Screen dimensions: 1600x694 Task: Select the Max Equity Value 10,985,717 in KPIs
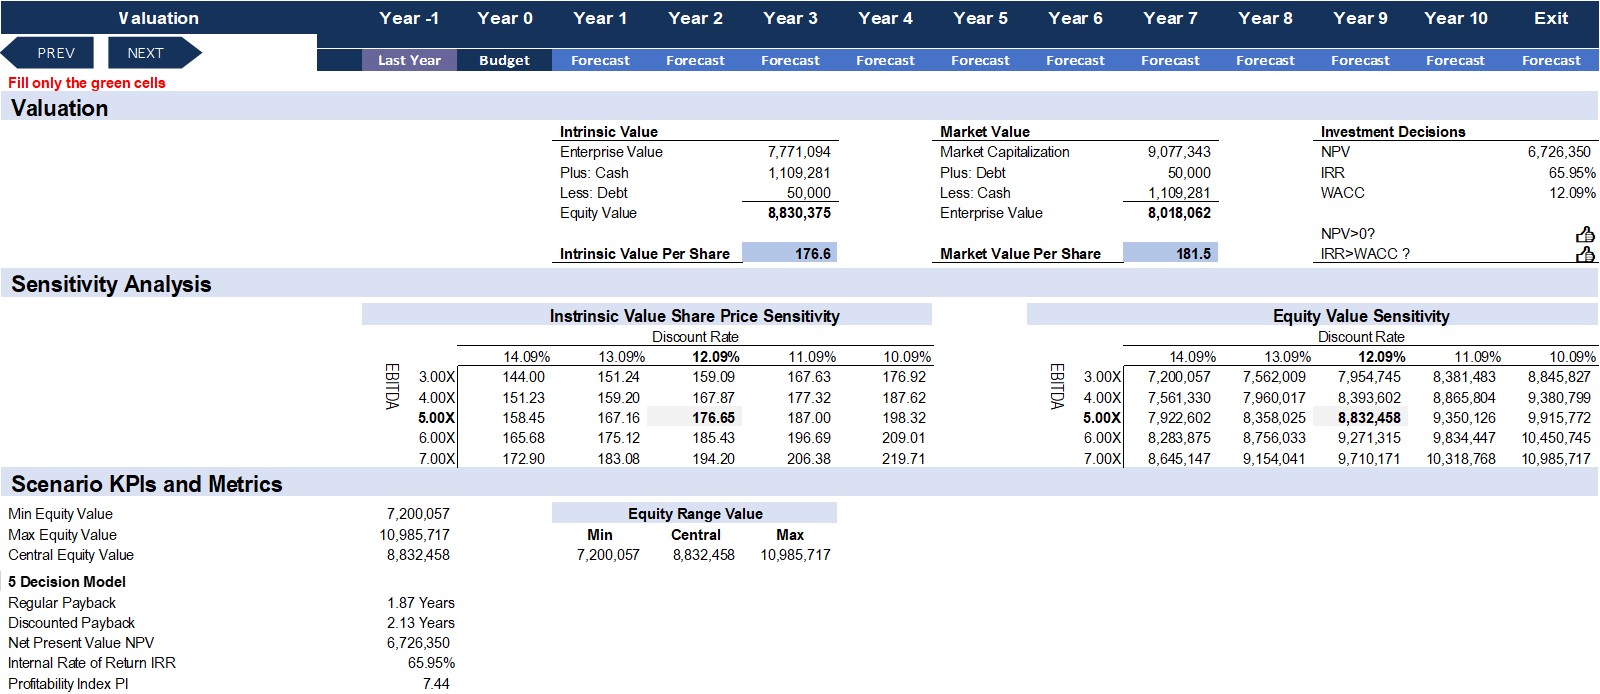tap(414, 535)
